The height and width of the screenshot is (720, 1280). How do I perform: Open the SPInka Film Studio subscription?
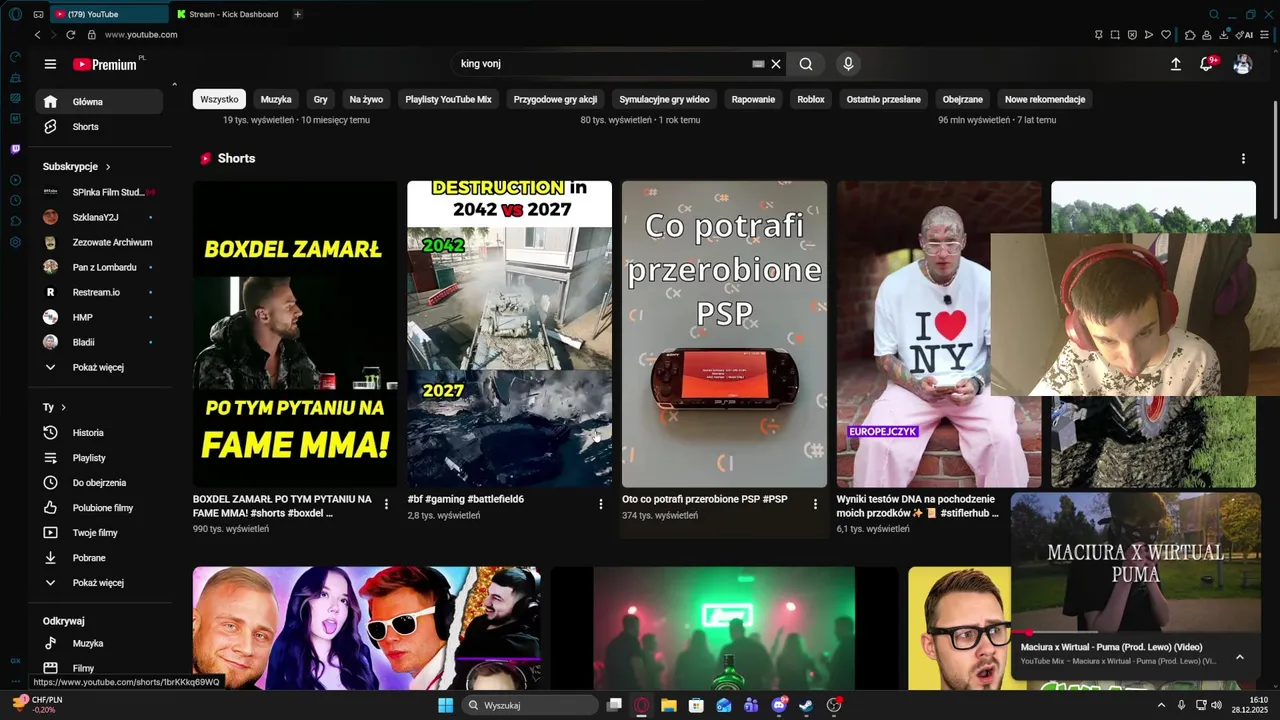[x=99, y=192]
